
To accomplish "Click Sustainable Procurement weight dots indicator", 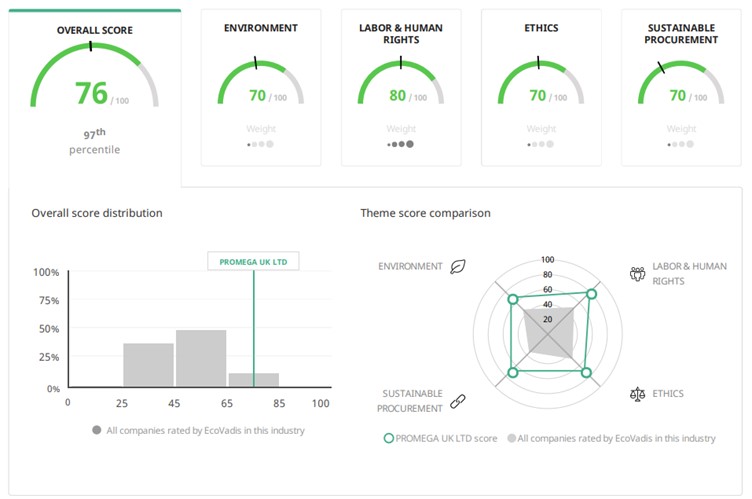I will coord(681,144).
